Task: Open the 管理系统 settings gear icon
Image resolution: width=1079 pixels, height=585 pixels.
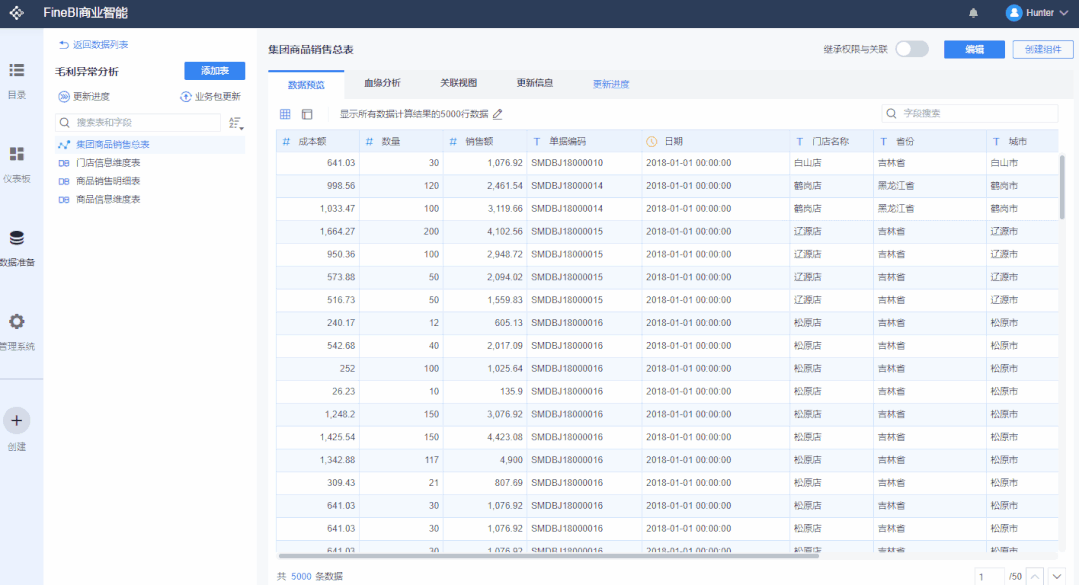Action: (x=17, y=321)
